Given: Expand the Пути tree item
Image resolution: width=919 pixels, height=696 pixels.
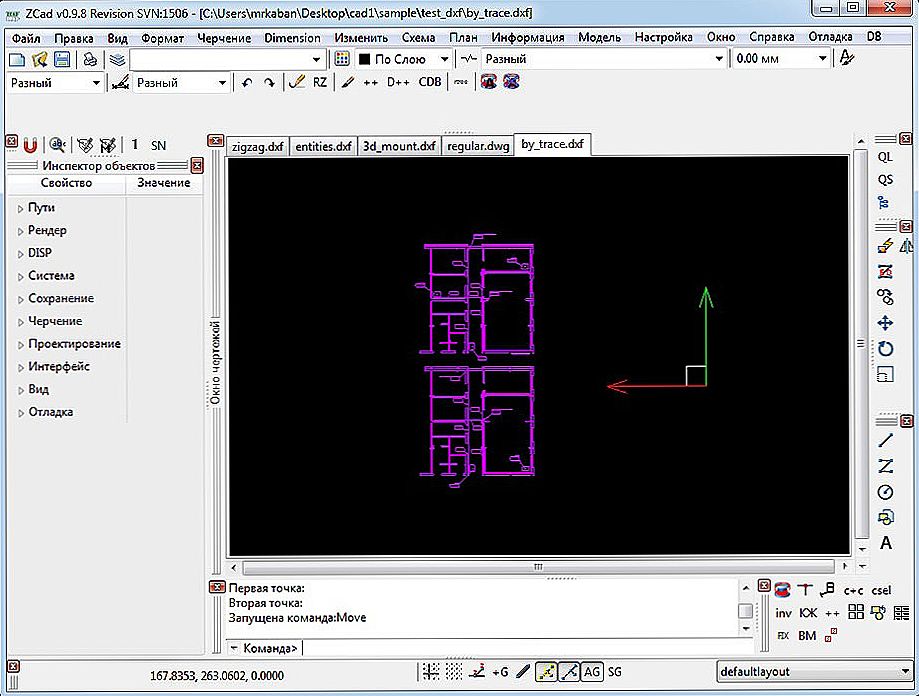Looking at the screenshot, I should tap(20, 209).
